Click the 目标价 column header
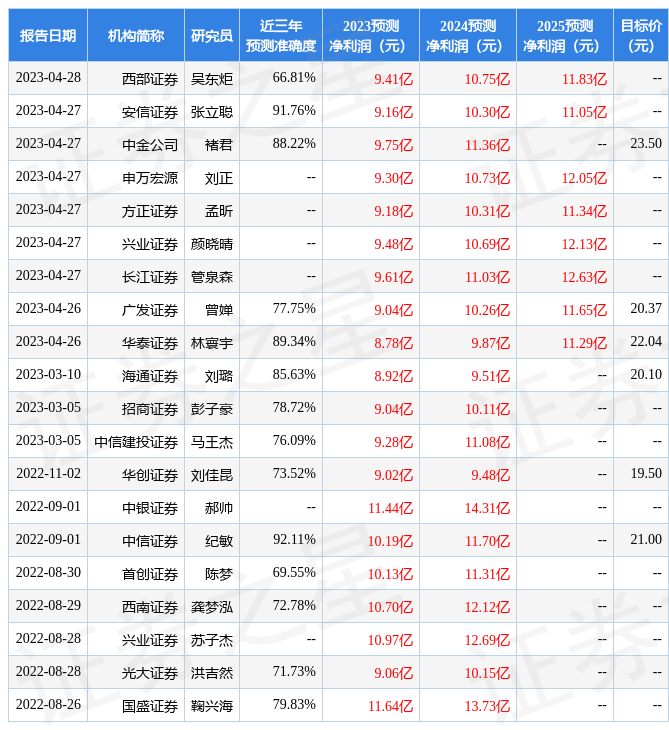The height and width of the screenshot is (730, 669). click(x=641, y=35)
